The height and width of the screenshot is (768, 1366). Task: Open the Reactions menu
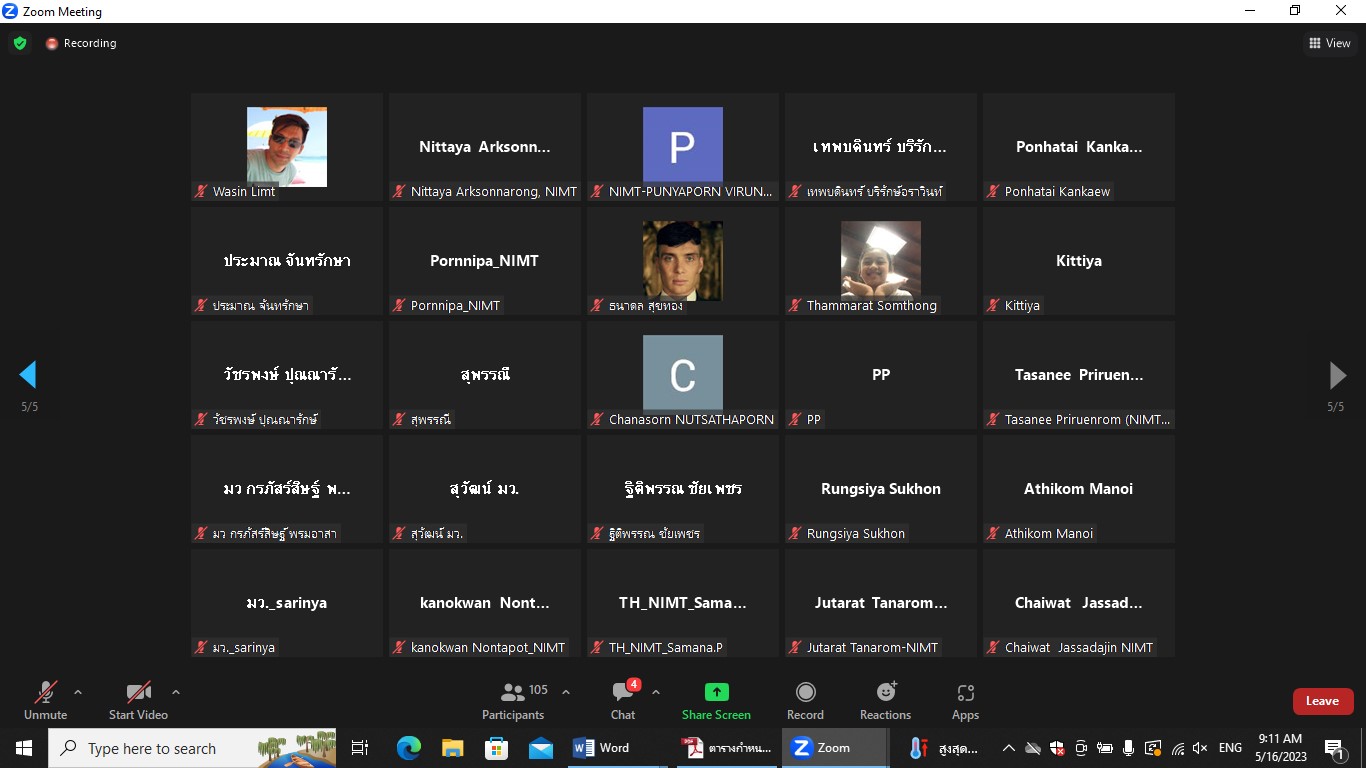tap(885, 700)
